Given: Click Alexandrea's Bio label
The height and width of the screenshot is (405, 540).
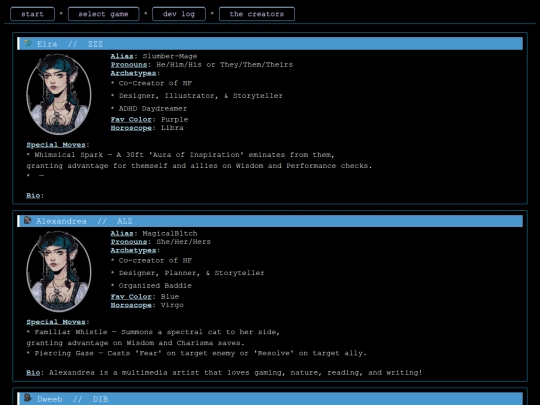Looking at the screenshot, I should [33, 373].
